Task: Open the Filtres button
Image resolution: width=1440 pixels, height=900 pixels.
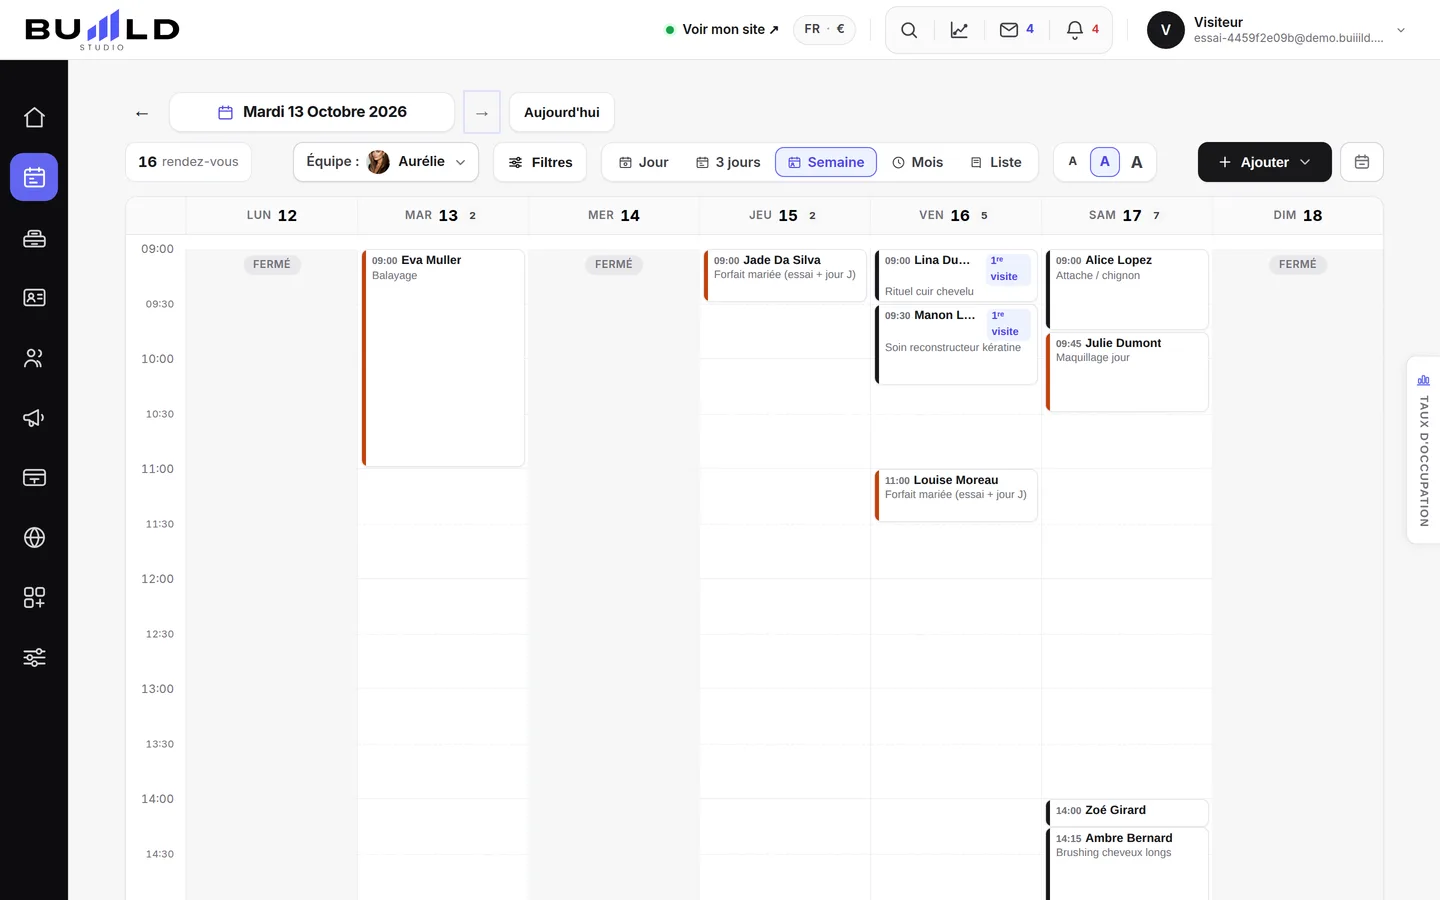Action: [540, 162]
